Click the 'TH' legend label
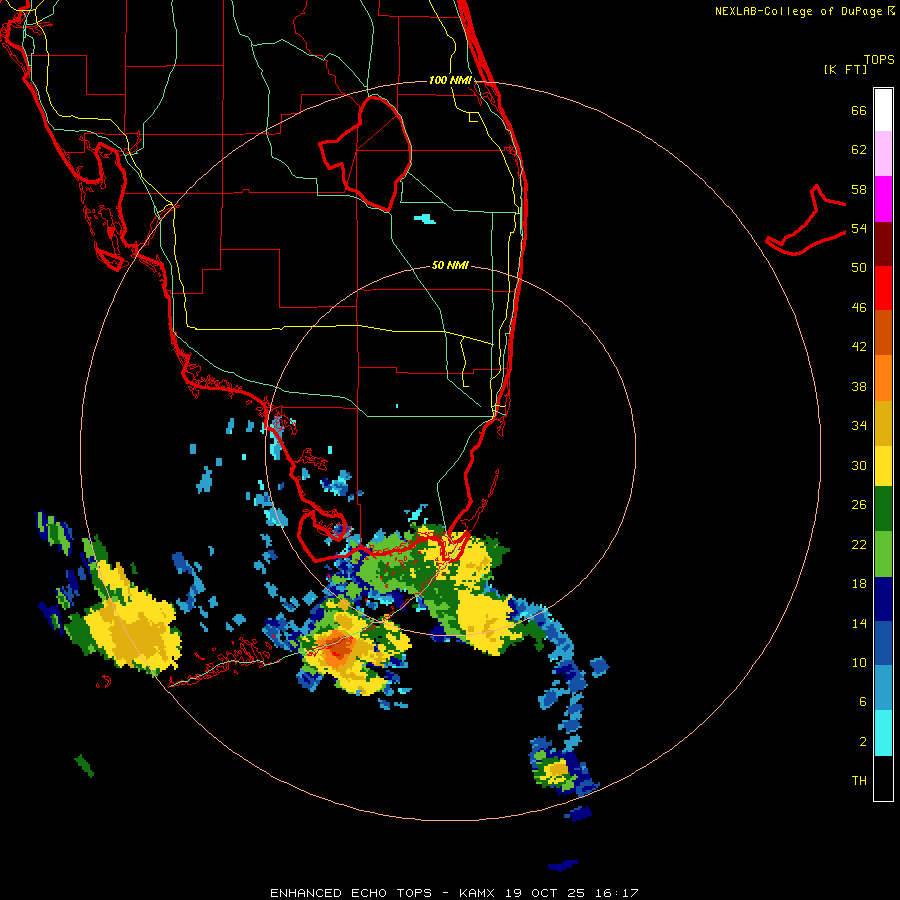This screenshot has width=900, height=900. 859,781
